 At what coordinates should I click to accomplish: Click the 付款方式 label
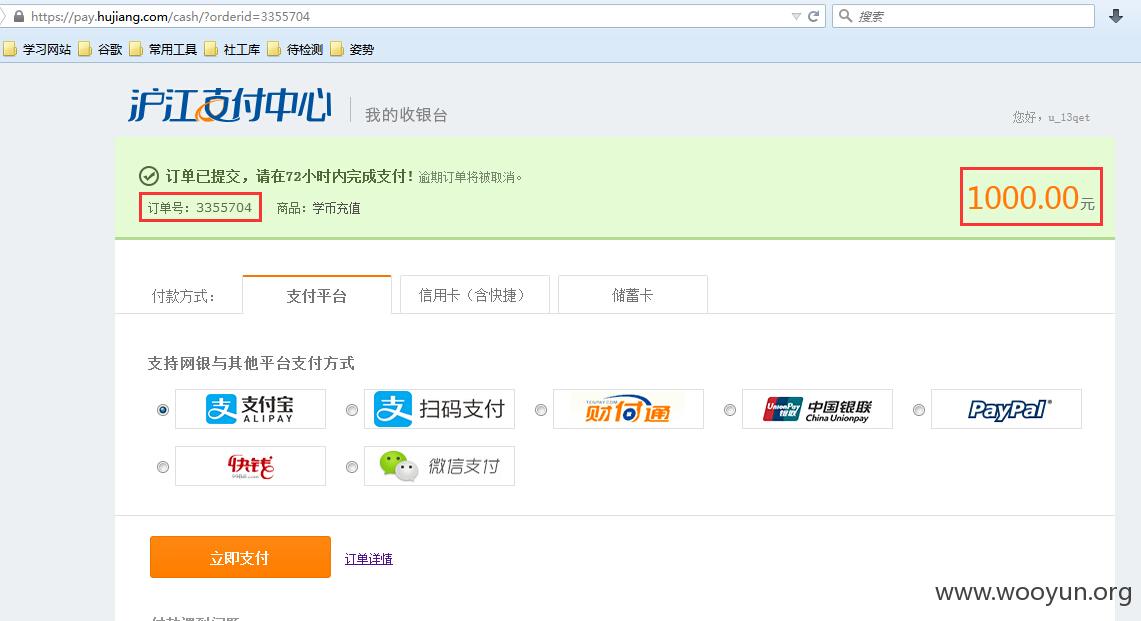tap(183, 296)
